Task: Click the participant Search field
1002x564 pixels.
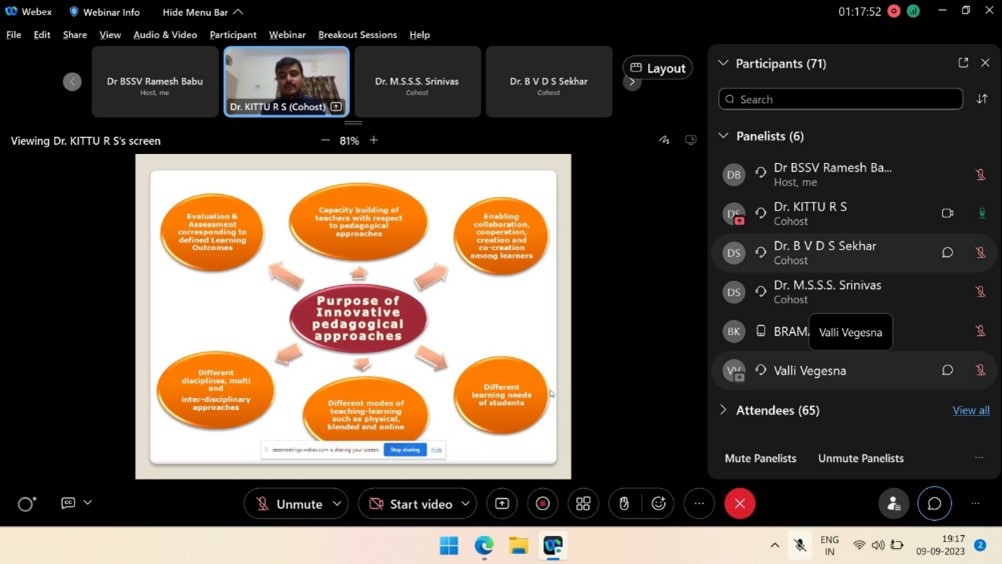Action: click(x=840, y=99)
